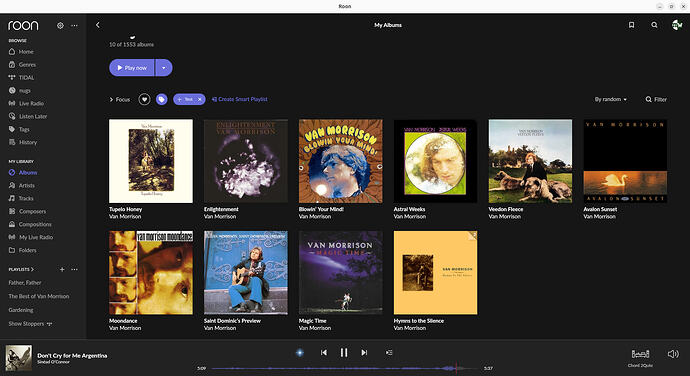Screen dimensions: 690x376
Task: Open The Best of Van Morrison playlist
Action: coord(39,296)
